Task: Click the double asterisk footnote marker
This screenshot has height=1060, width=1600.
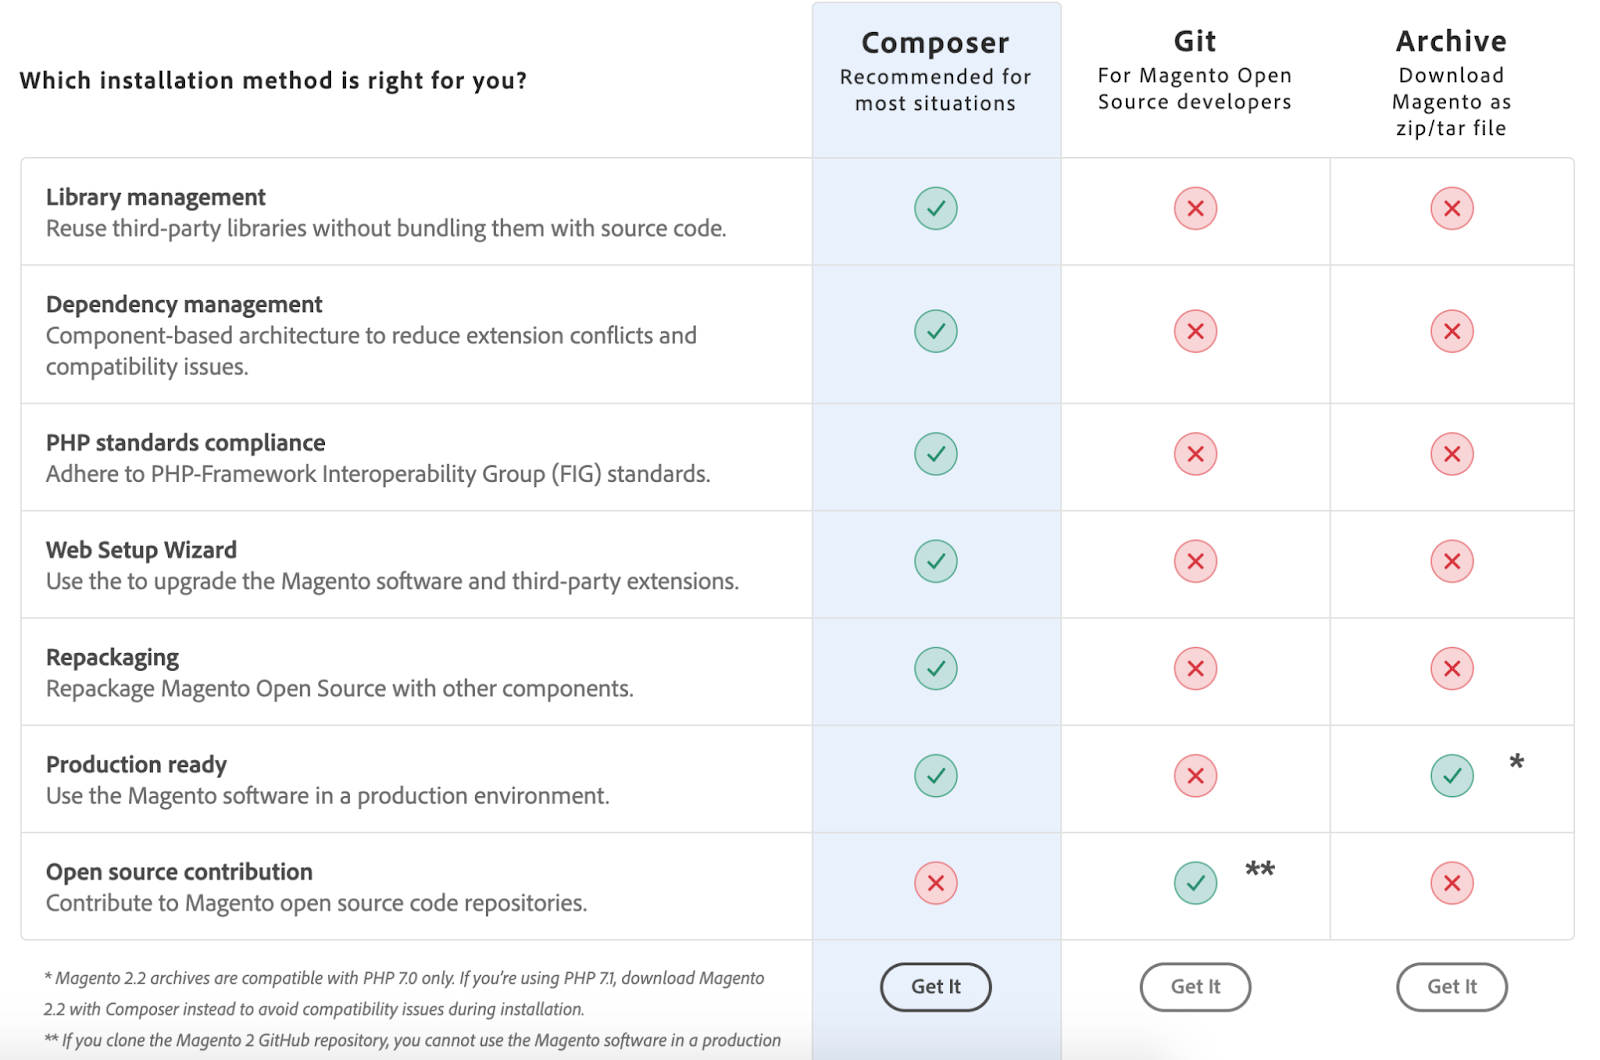Action: pyautogui.click(x=1260, y=869)
